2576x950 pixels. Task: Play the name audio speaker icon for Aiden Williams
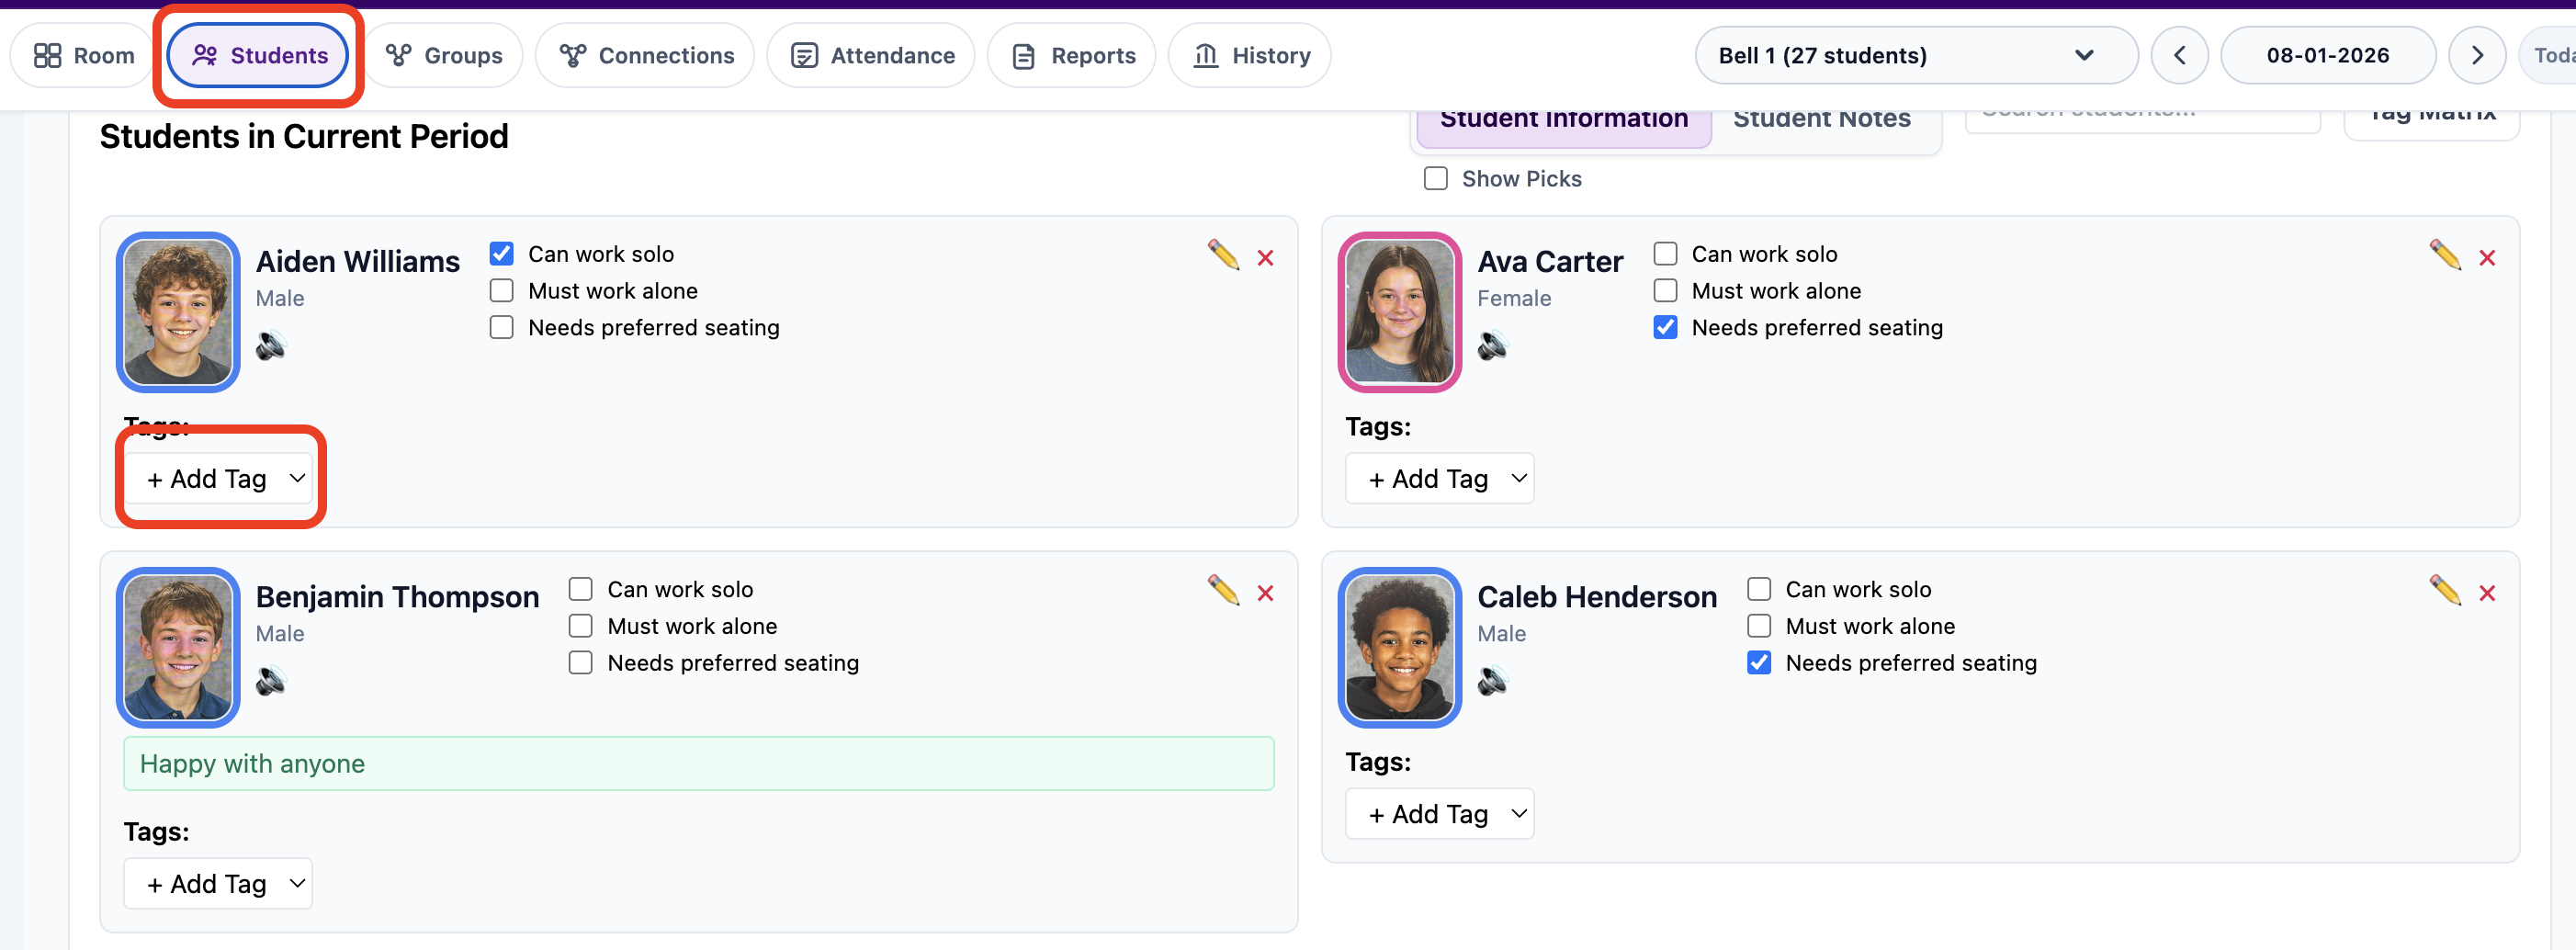point(271,346)
